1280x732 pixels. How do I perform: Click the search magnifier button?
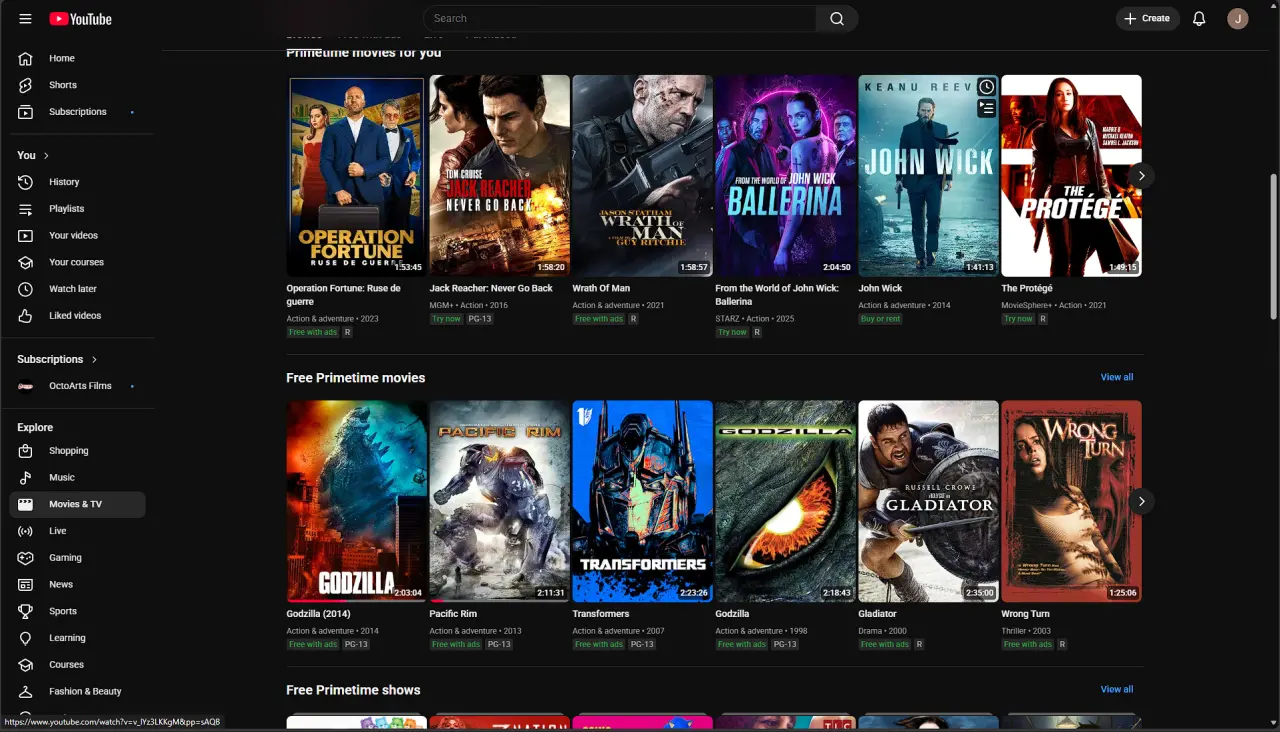pos(837,18)
